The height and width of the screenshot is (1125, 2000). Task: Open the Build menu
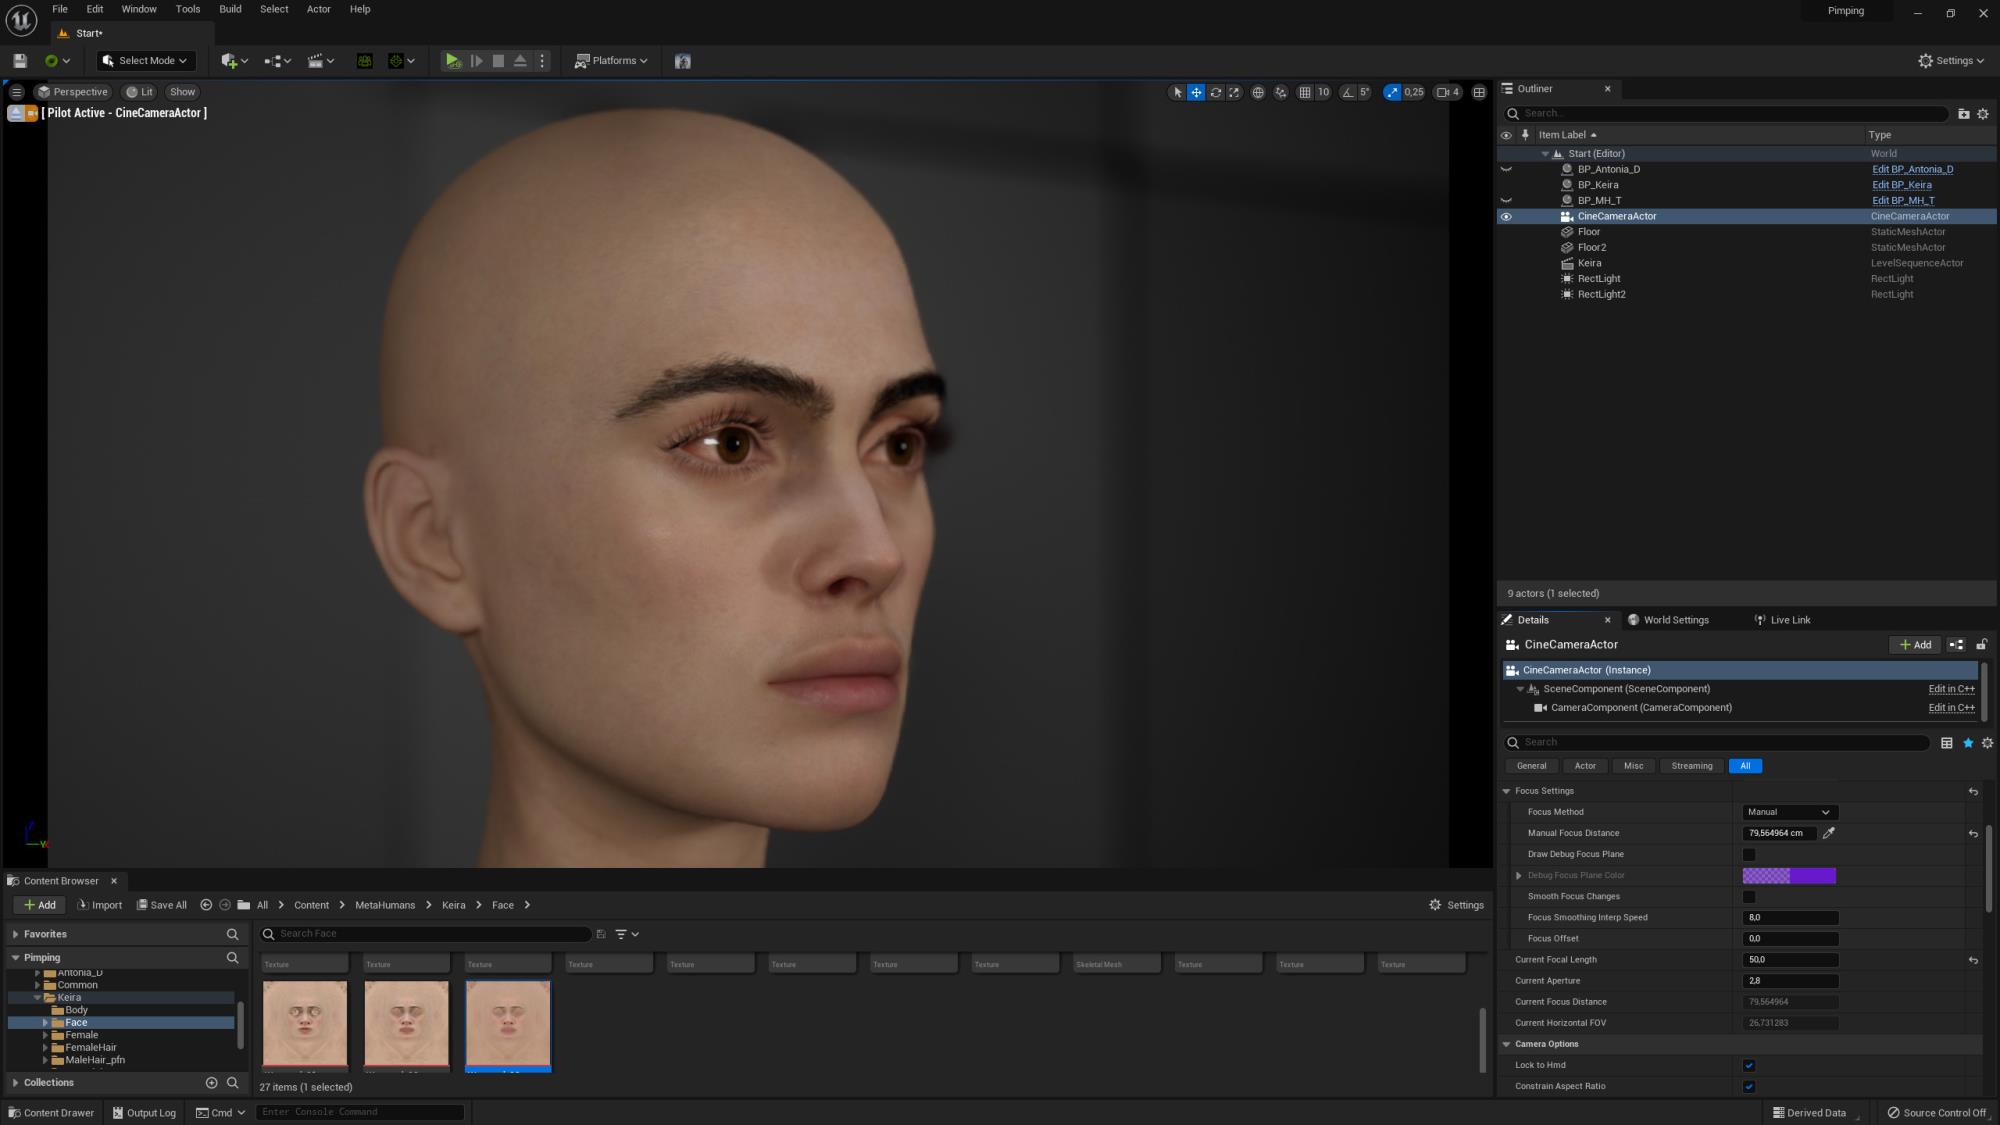click(230, 9)
